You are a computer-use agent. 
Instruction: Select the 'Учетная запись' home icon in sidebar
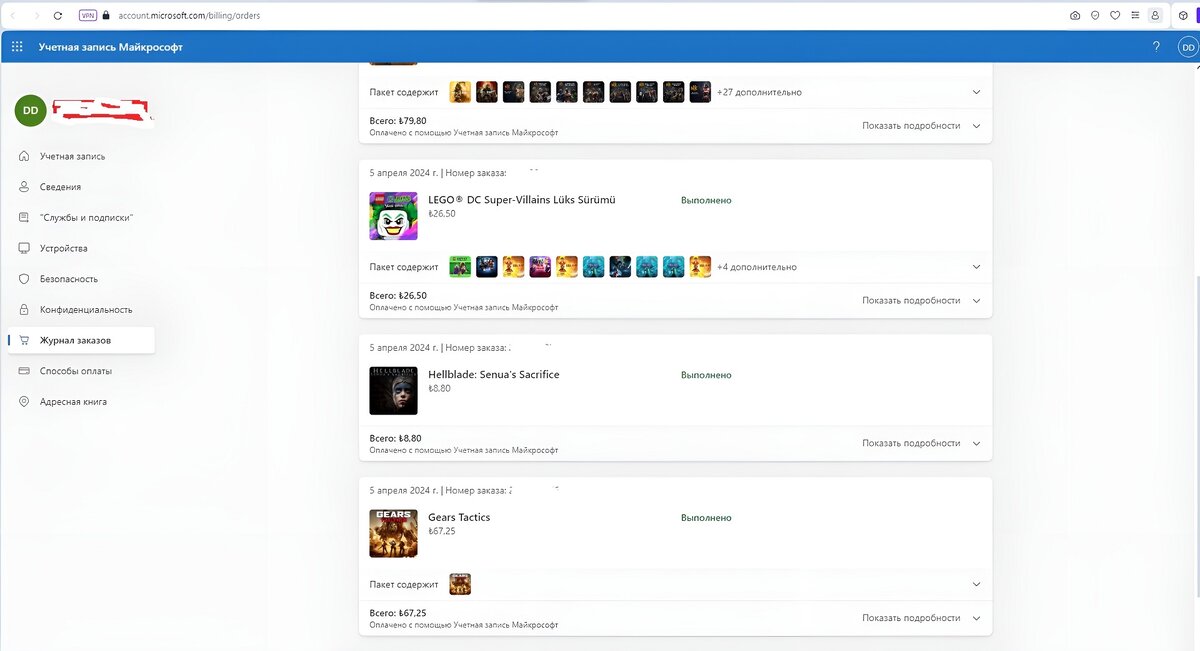(23, 155)
